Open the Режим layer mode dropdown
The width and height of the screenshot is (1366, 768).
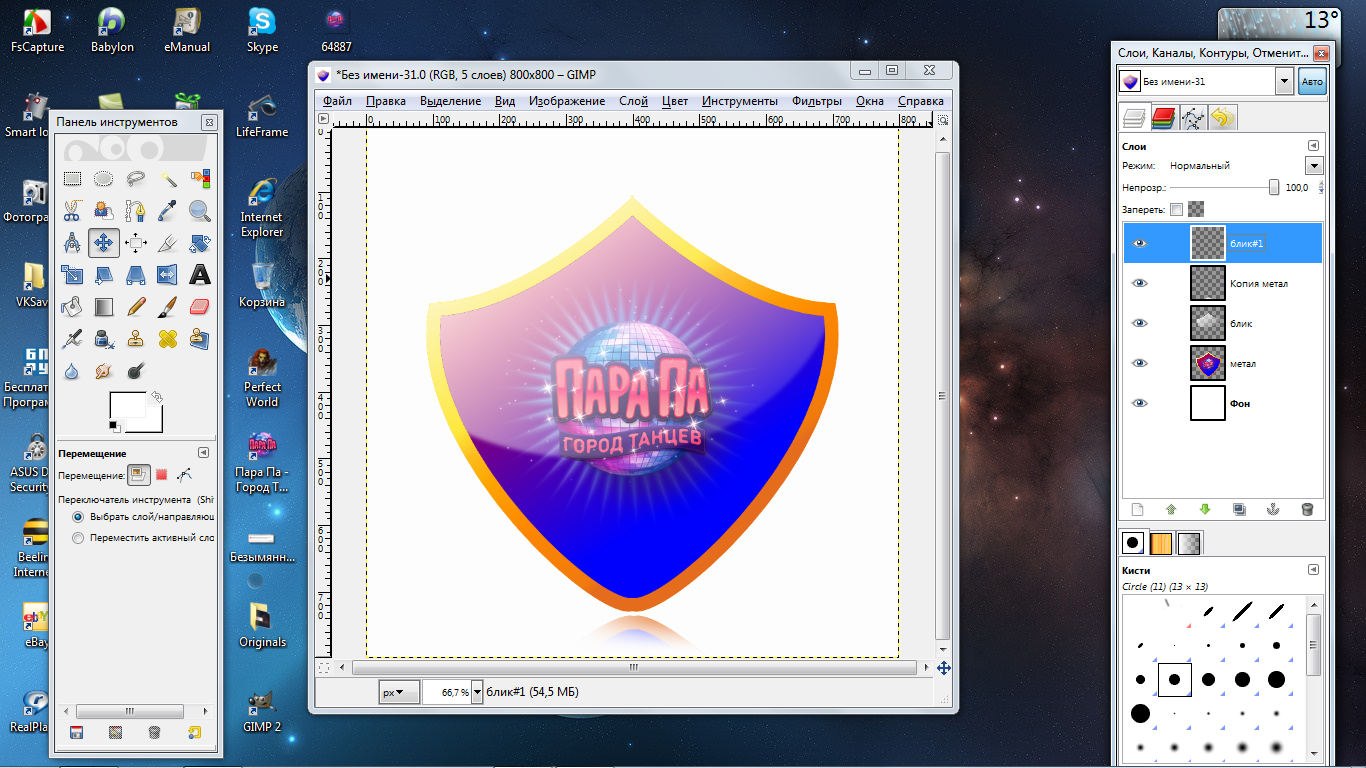click(1314, 166)
